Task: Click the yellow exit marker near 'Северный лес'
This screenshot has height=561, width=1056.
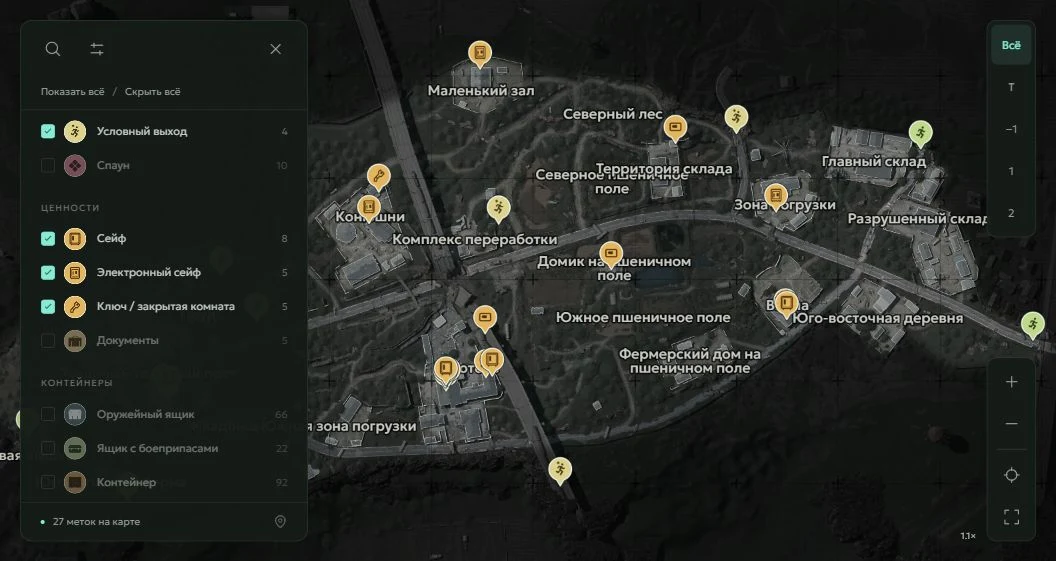Action: 736,117
